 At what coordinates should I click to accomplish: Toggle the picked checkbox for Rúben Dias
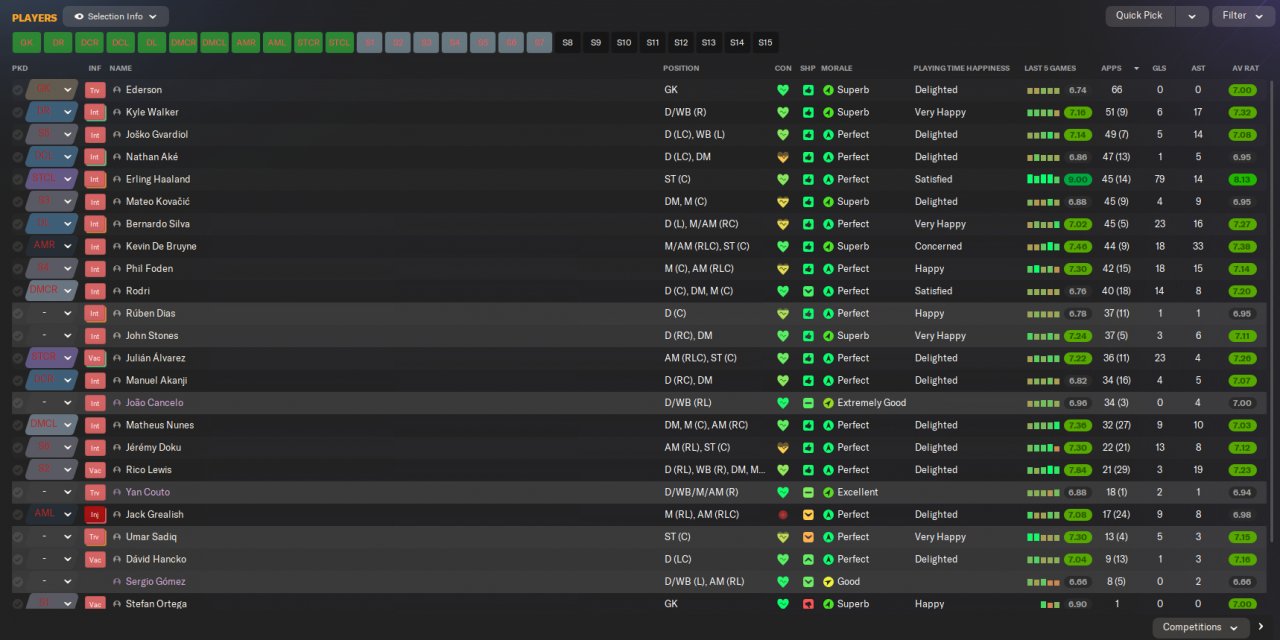(17, 313)
